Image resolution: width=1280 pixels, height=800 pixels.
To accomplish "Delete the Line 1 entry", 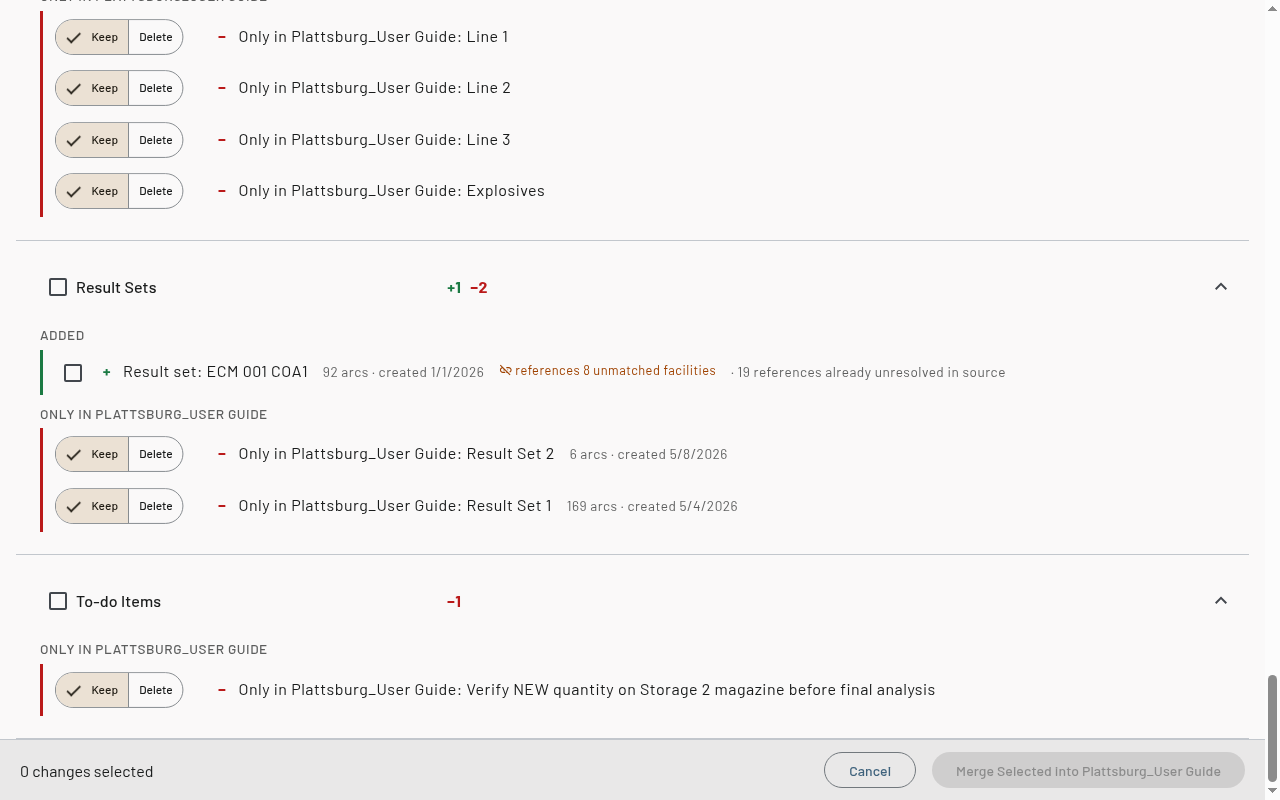I will 156,37.
